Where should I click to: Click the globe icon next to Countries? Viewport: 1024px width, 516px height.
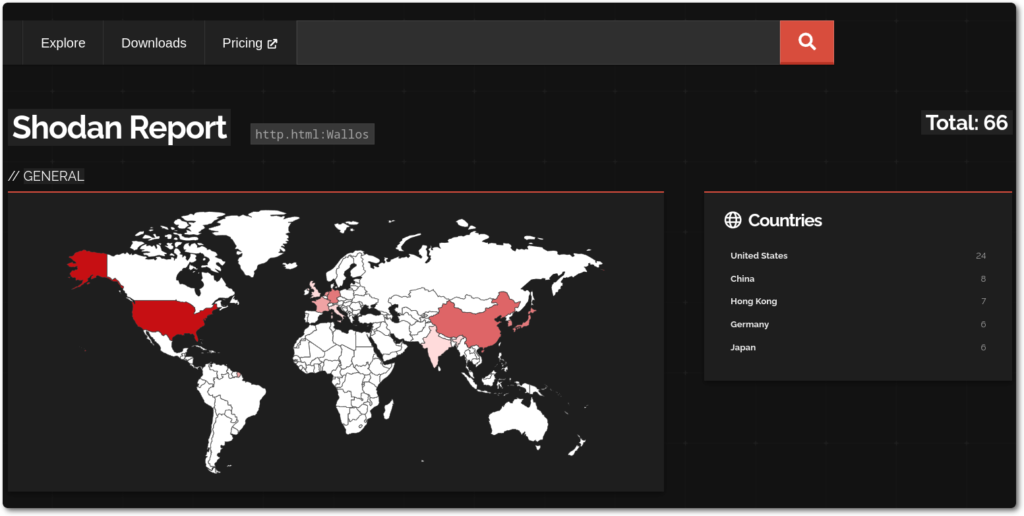coord(733,220)
